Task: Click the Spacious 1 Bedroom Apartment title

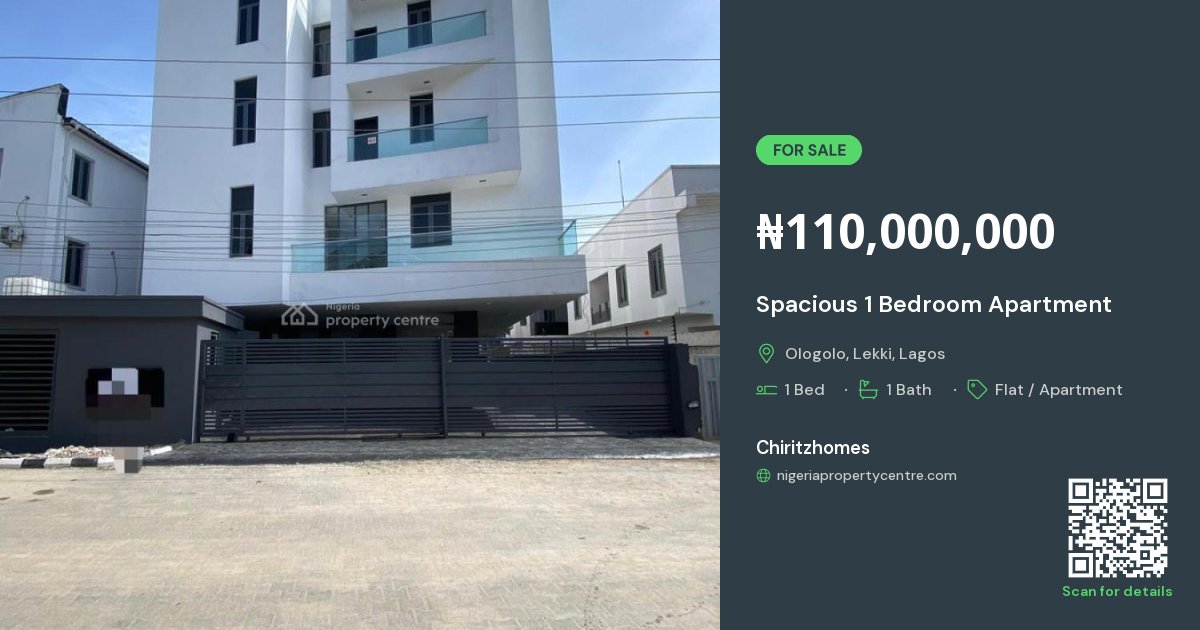Action: pyautogui.click(x=934, y=304)
